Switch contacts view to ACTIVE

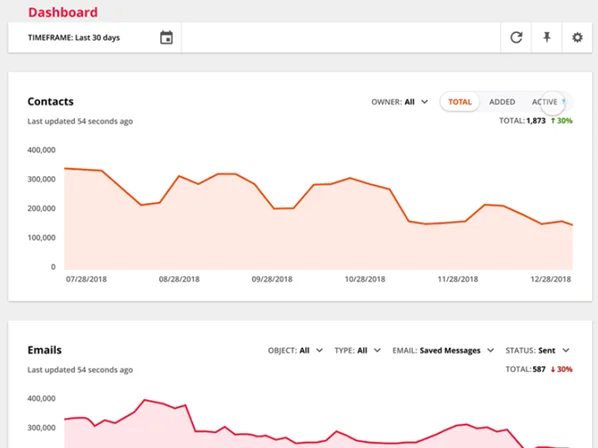point(544,102)
